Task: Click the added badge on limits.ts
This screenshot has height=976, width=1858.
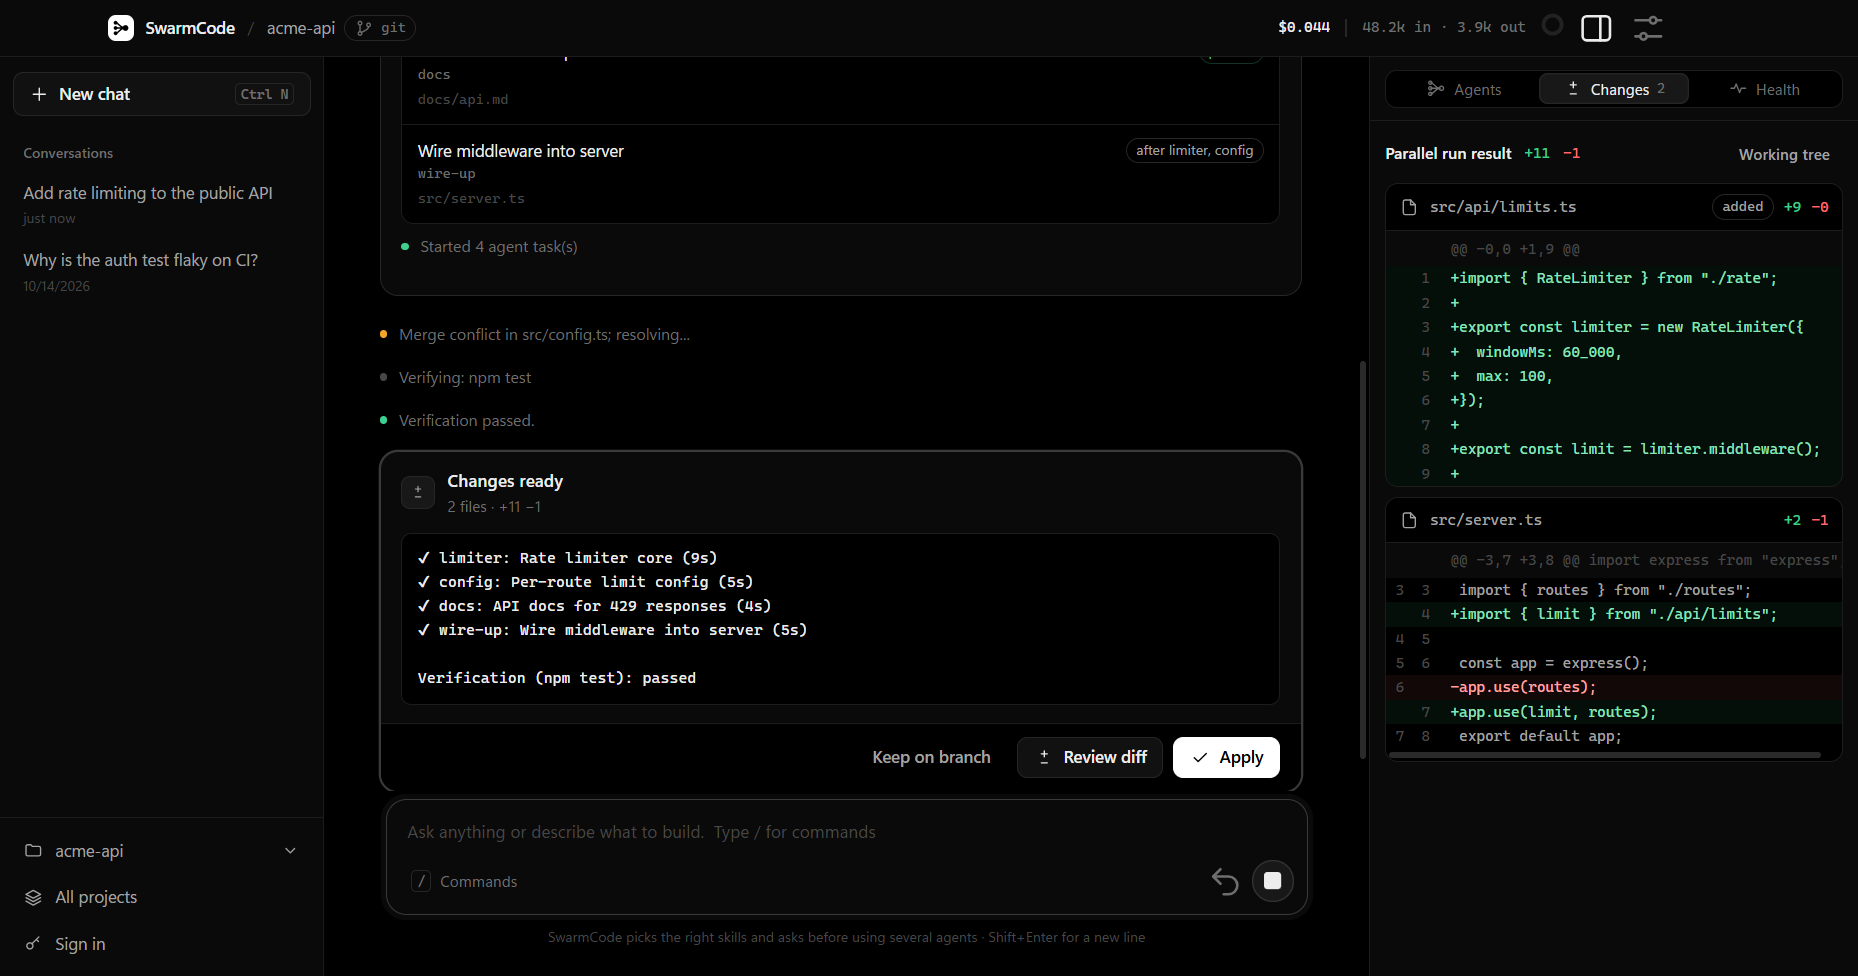Action: pyautogui.click(x=1742, y=207)
